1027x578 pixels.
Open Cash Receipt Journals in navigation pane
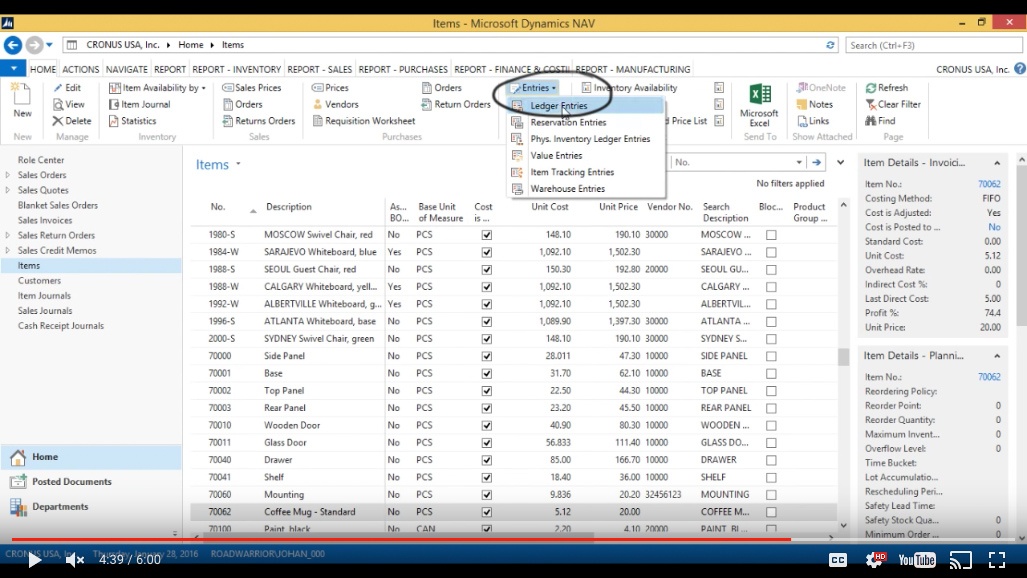pyautogui.click(x=61, y=326)
